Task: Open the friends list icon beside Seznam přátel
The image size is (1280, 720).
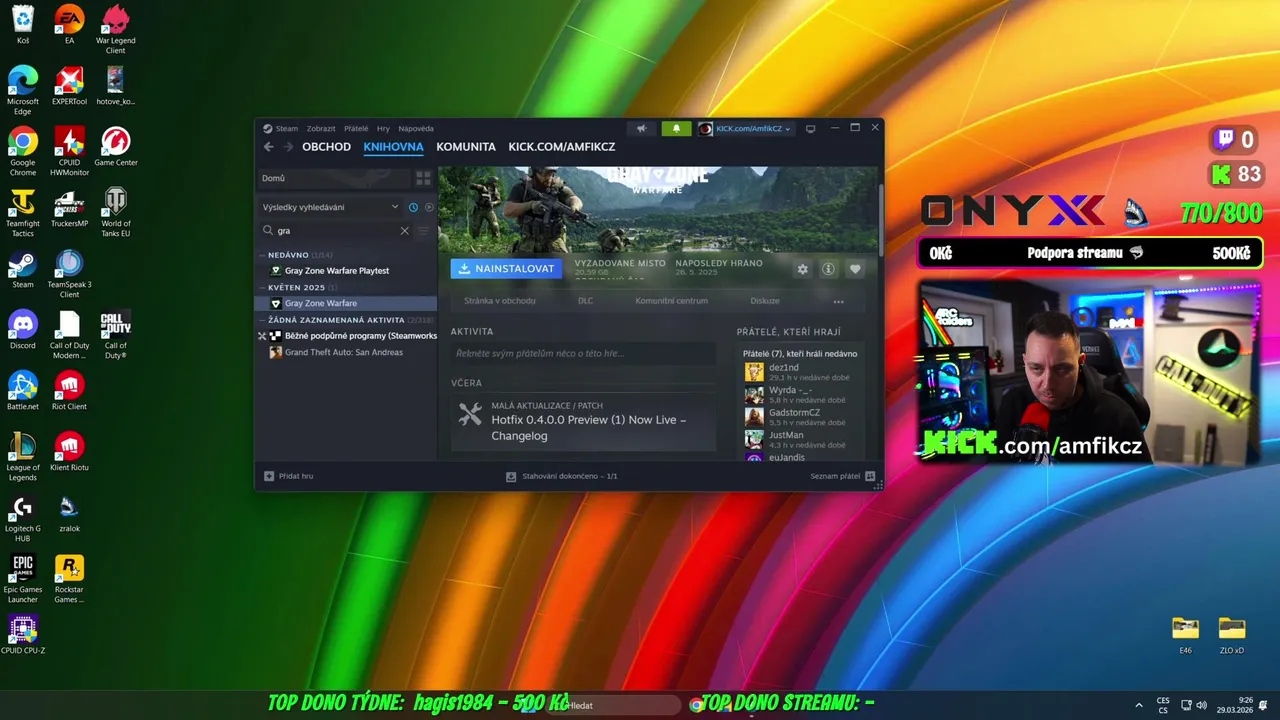Action: pos(870,476)
